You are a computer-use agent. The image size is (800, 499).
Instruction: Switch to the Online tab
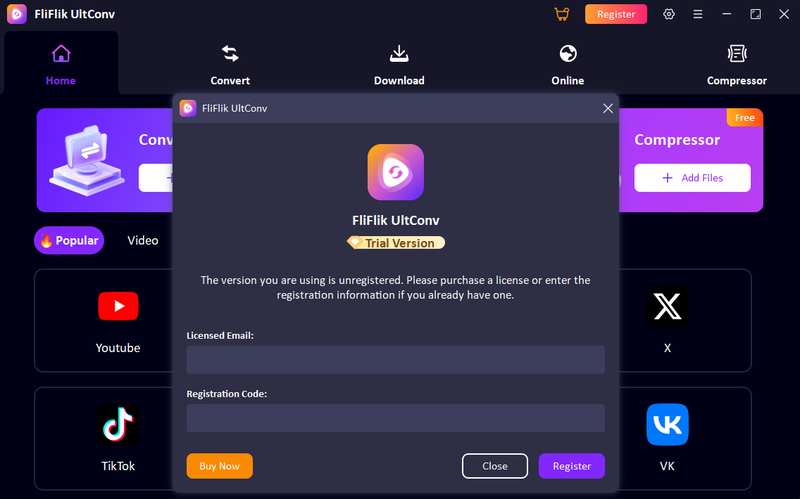click(567, 65)
